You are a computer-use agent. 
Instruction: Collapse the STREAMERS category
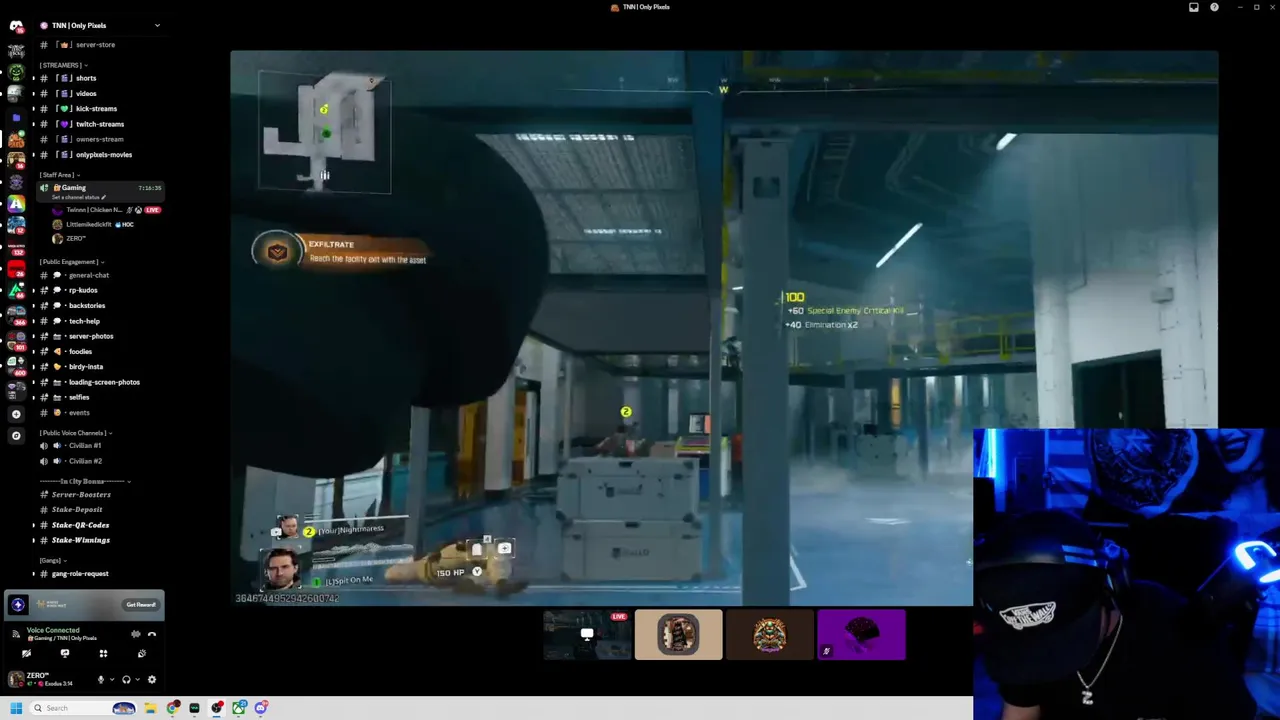62,65
